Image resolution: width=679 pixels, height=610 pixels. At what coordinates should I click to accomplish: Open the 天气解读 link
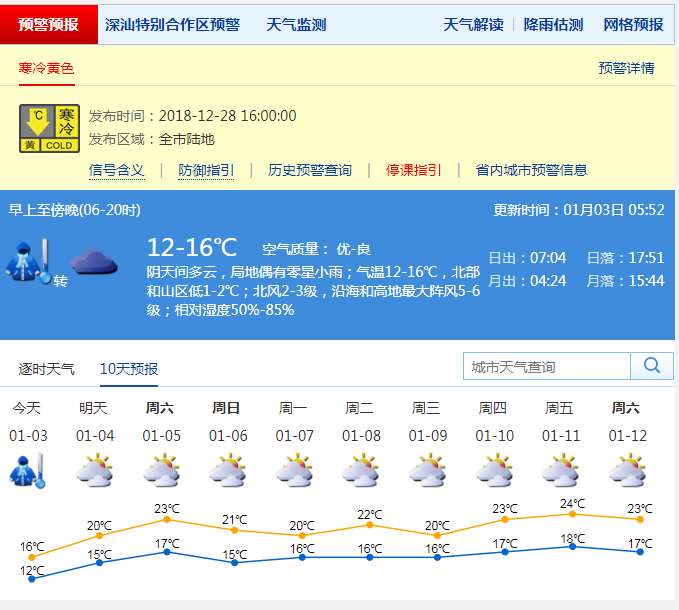(x=473, y=25)
